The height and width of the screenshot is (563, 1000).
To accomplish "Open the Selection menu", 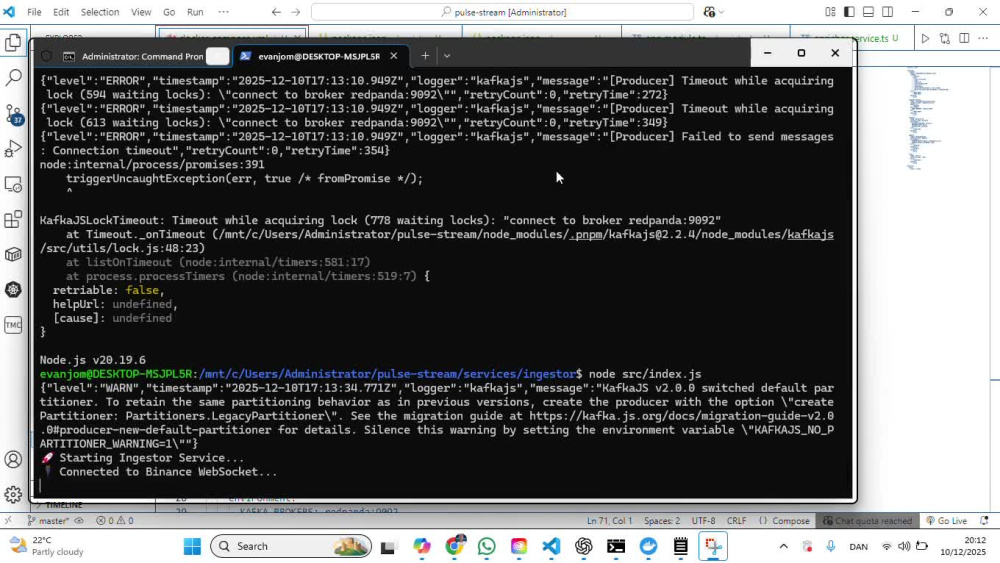I will (99, 12).
